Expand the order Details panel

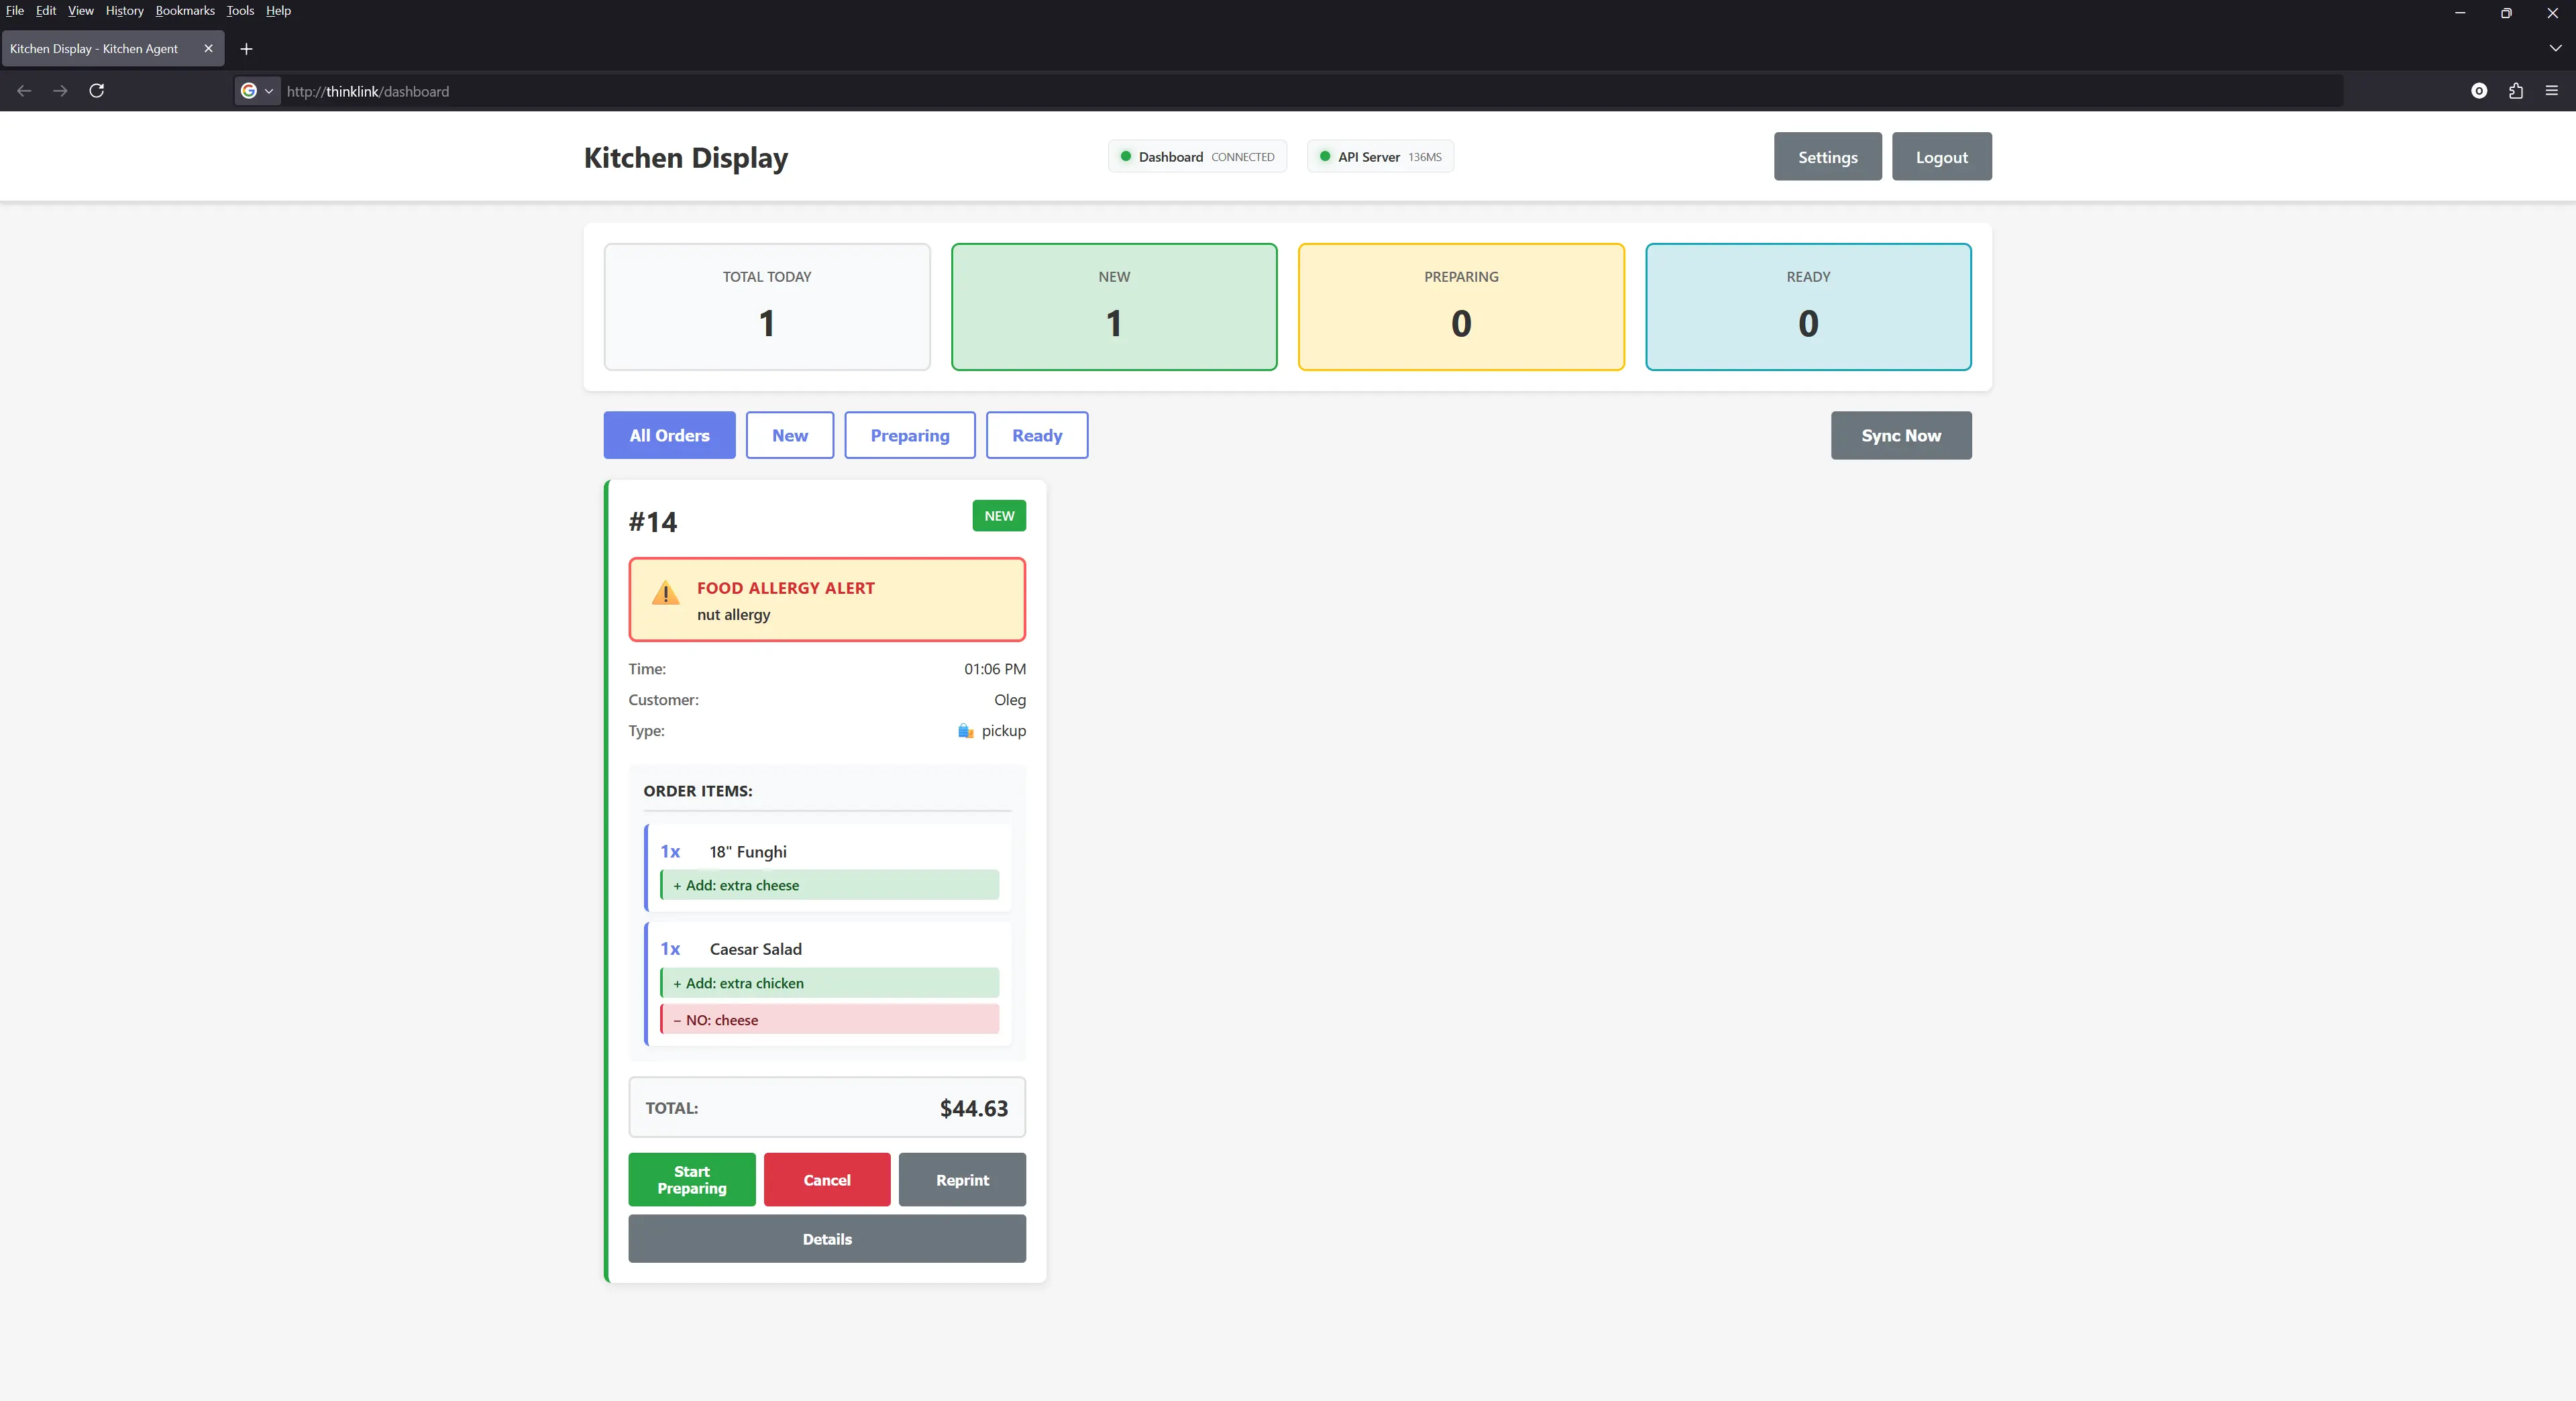(x=826, y=1239)
